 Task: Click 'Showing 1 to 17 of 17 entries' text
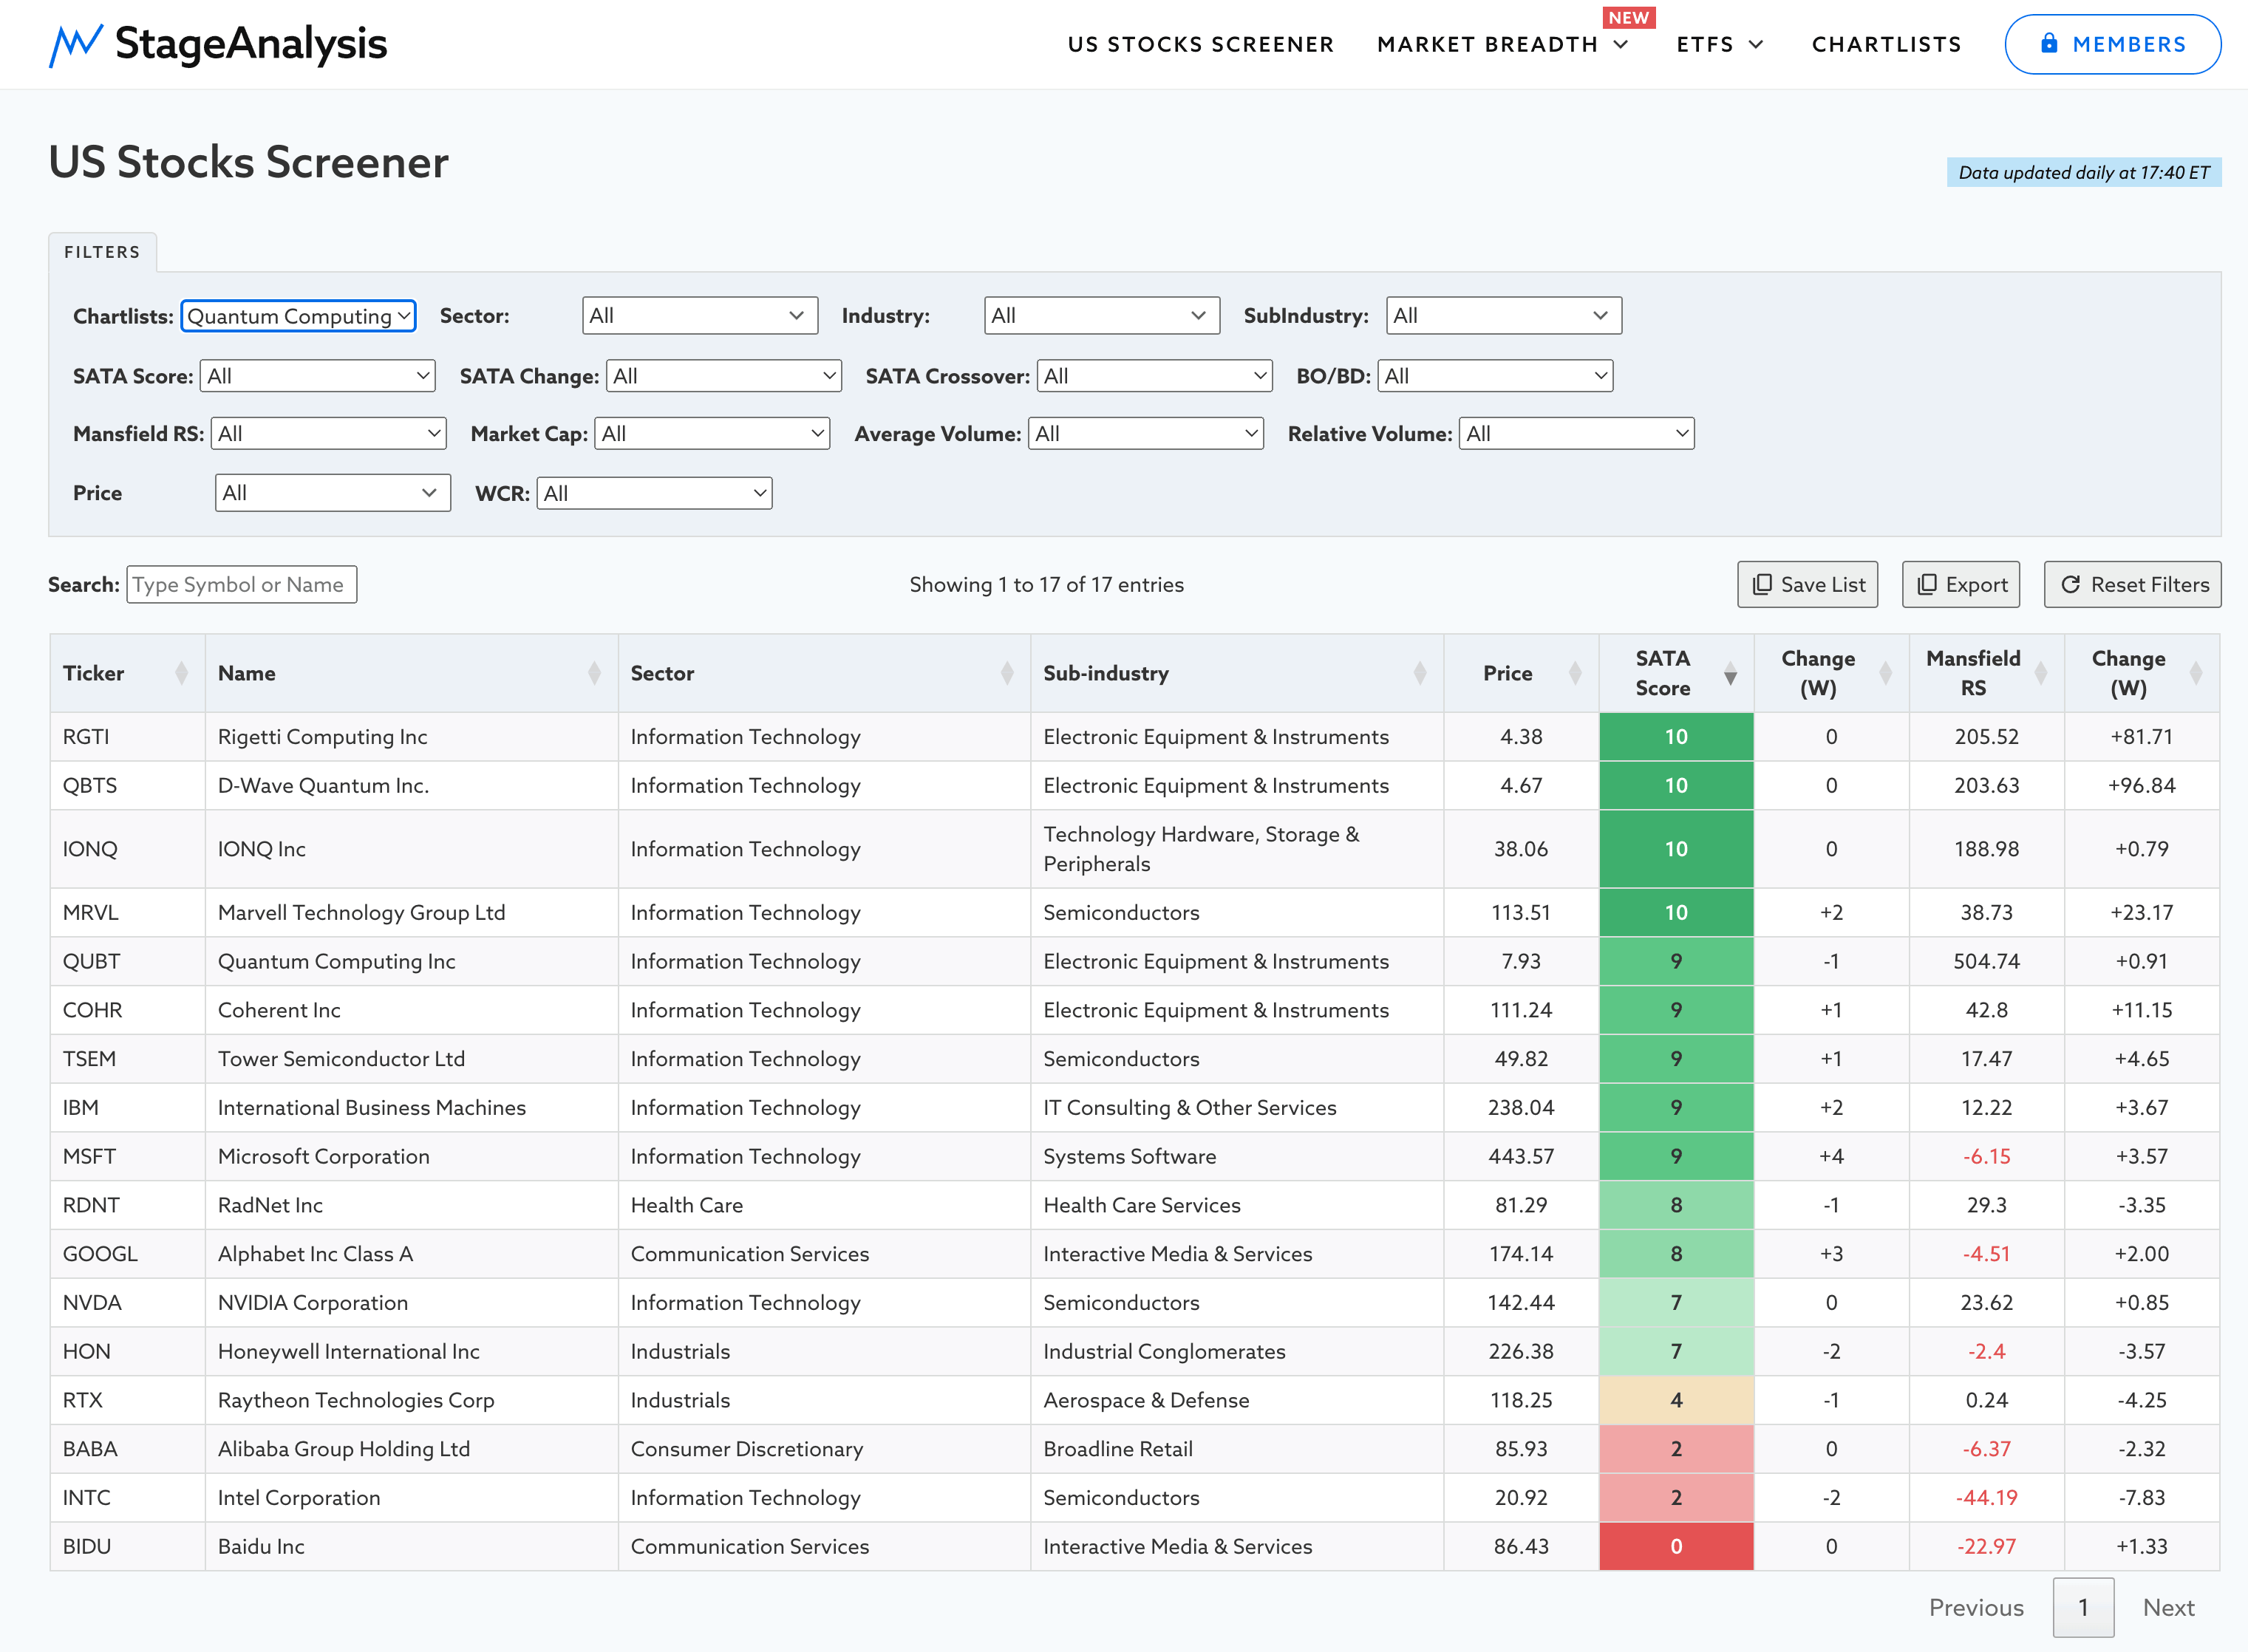point(1046,585)
